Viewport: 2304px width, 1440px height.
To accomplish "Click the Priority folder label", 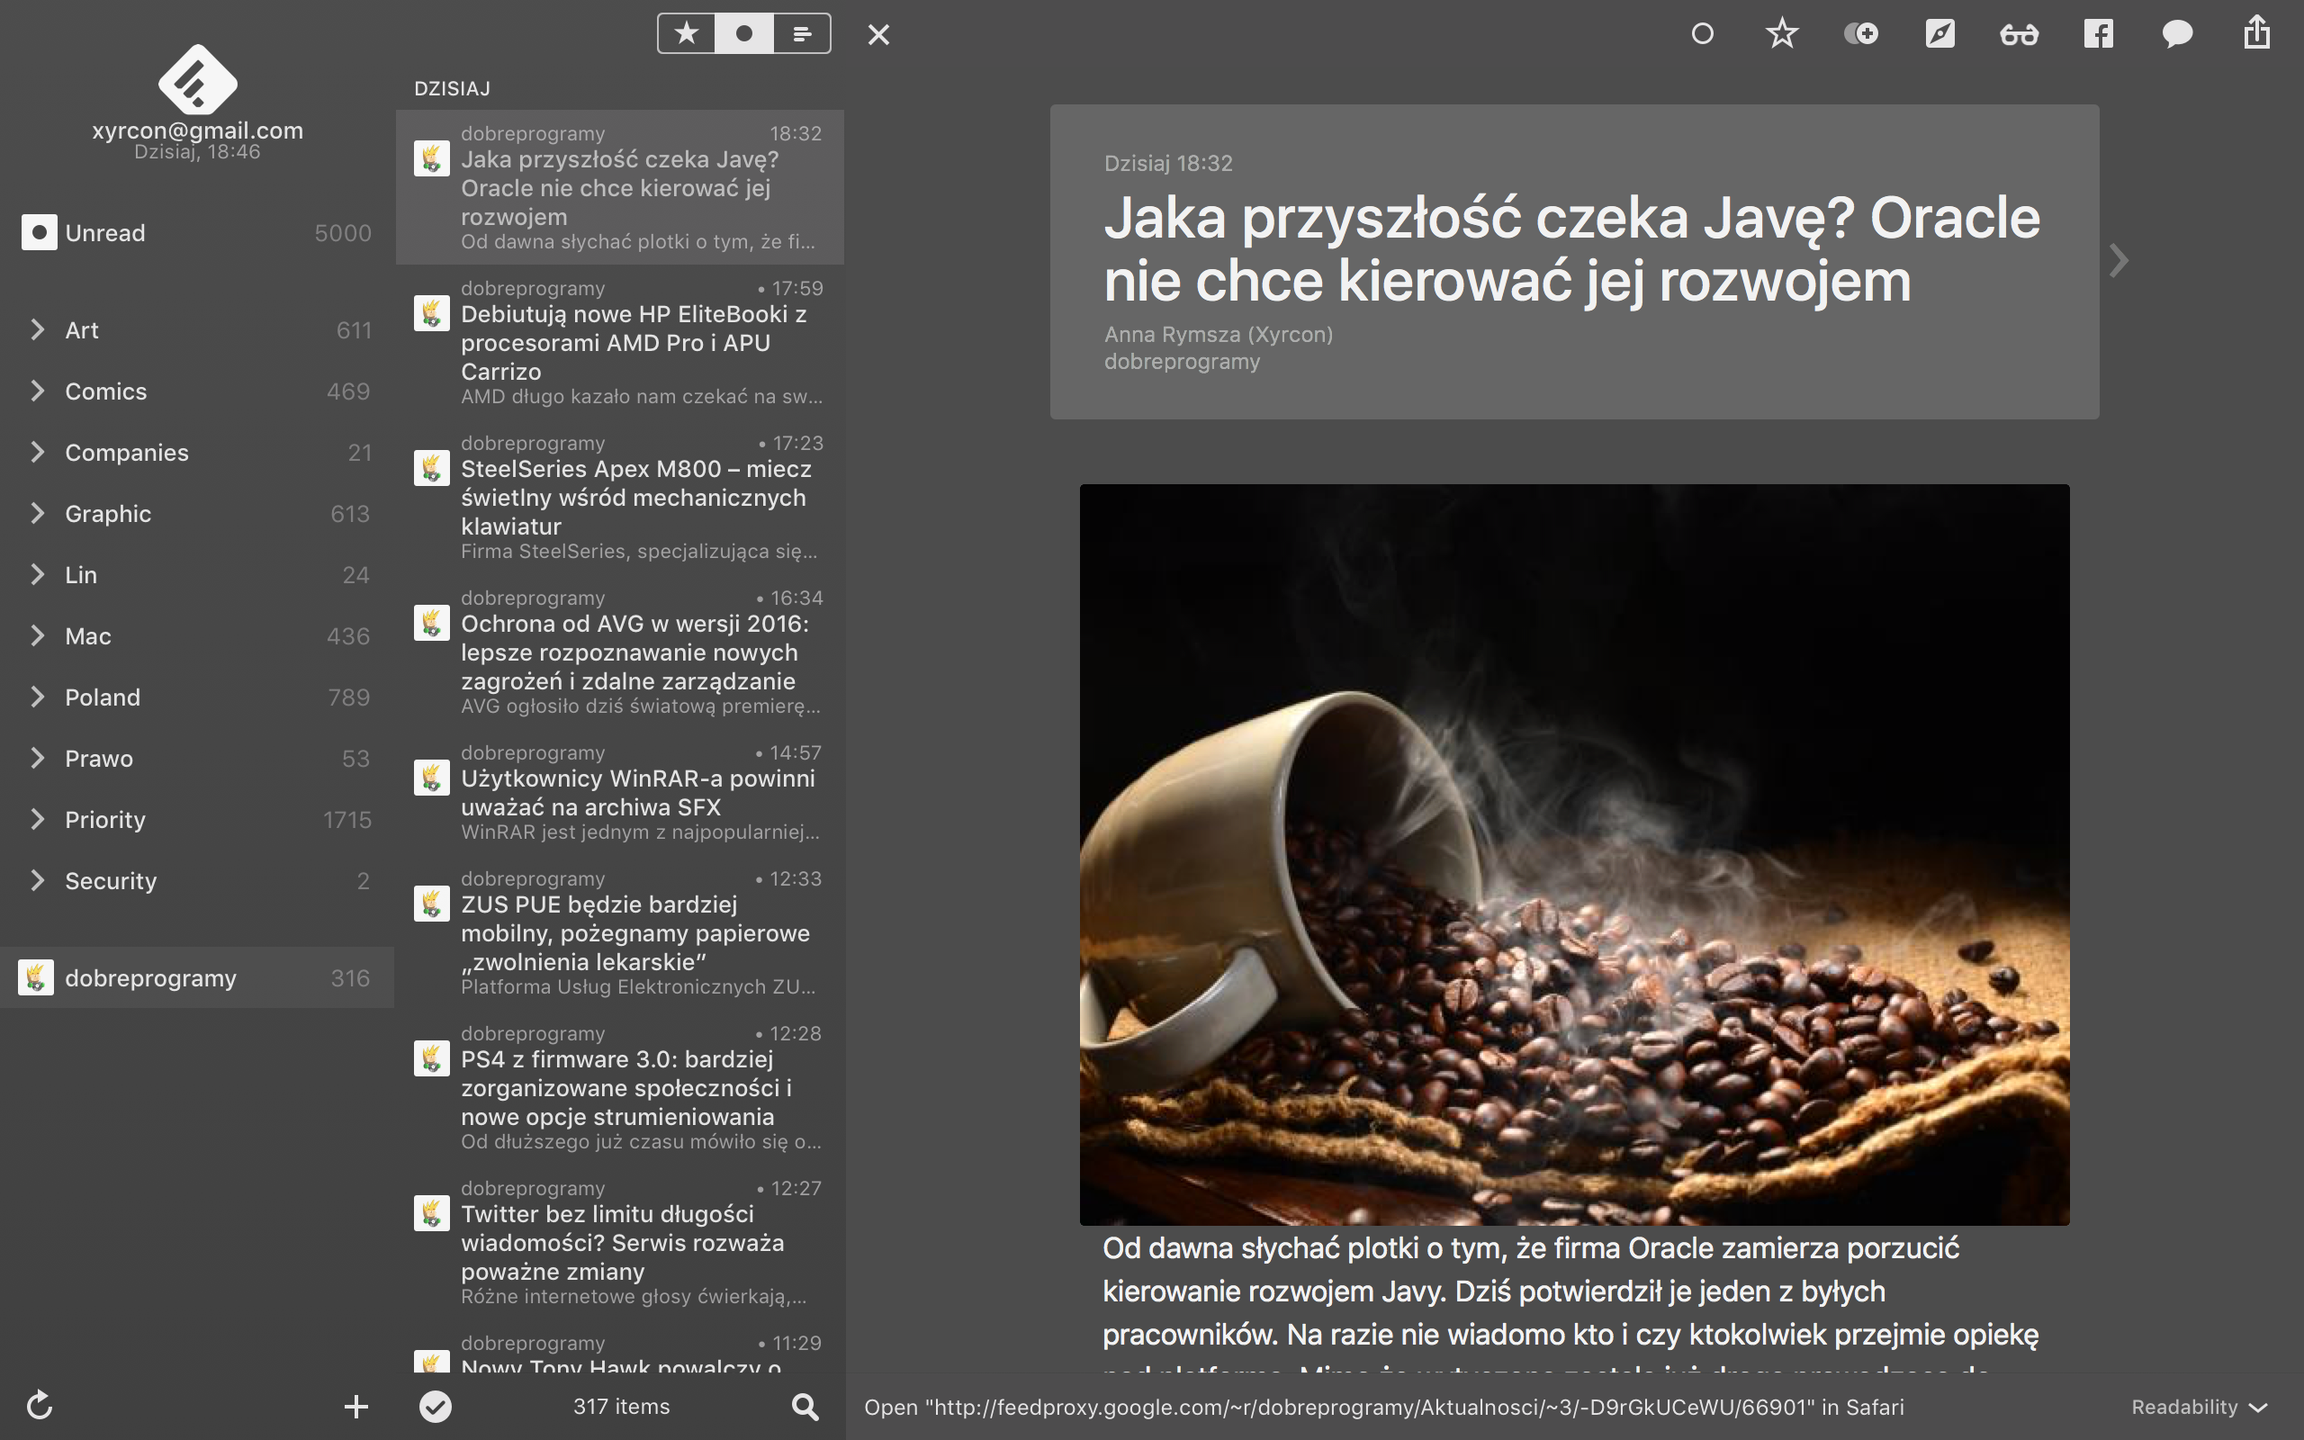I will pyautogui.click(x=105, y=820).
